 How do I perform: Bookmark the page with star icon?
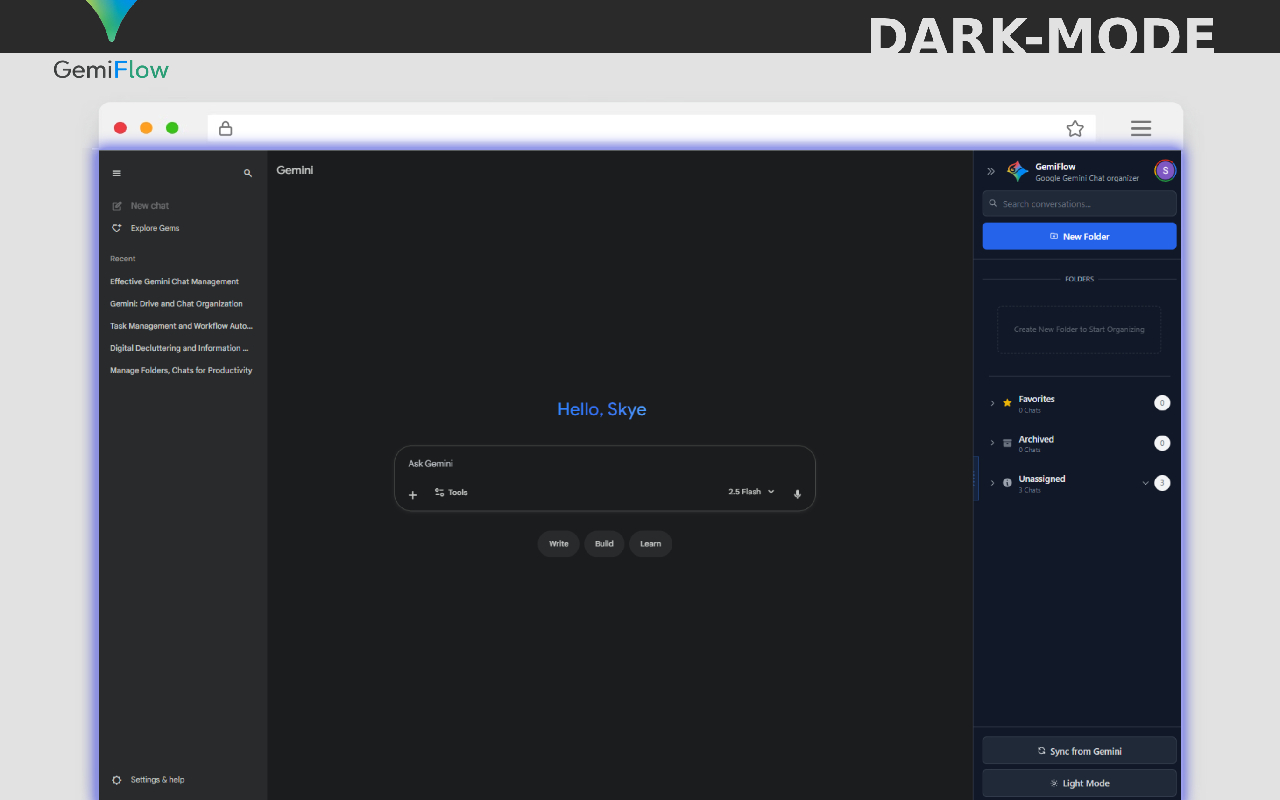click(1075, 128)
